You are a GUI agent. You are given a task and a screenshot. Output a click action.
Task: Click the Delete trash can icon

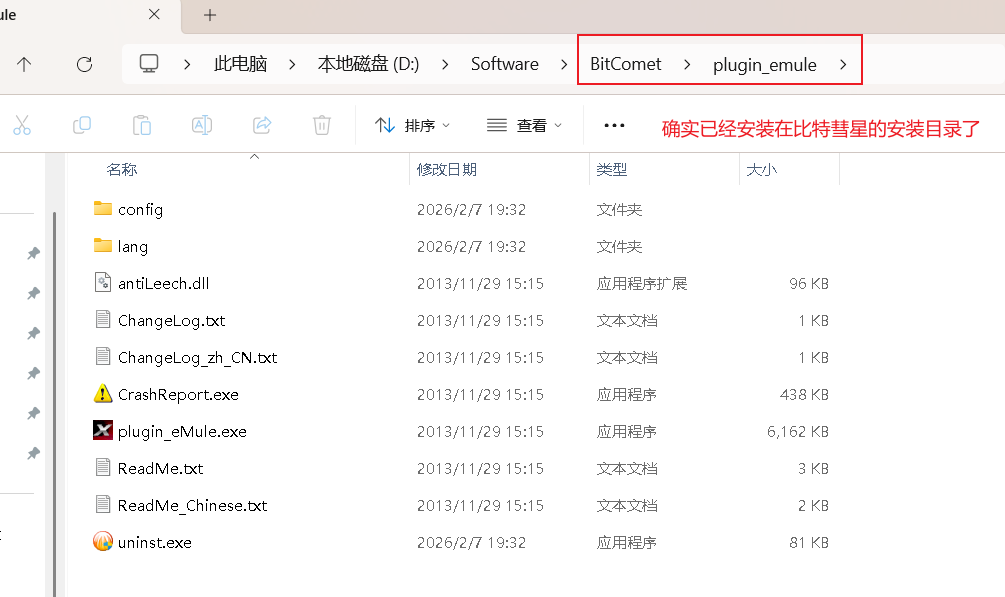point(322,125)
